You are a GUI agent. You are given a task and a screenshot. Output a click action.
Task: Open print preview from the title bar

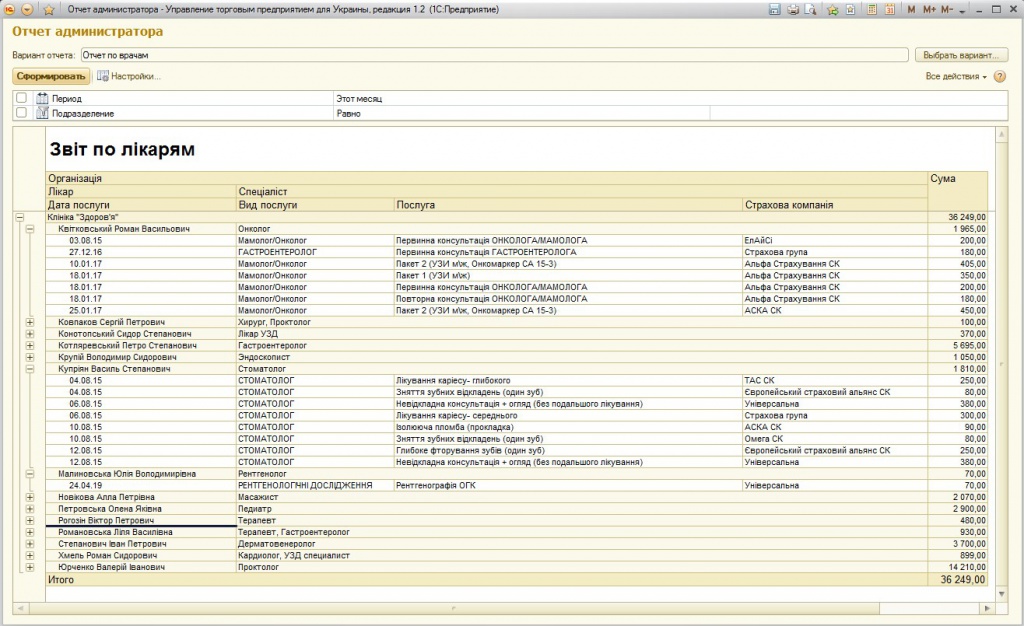[810, 10]
